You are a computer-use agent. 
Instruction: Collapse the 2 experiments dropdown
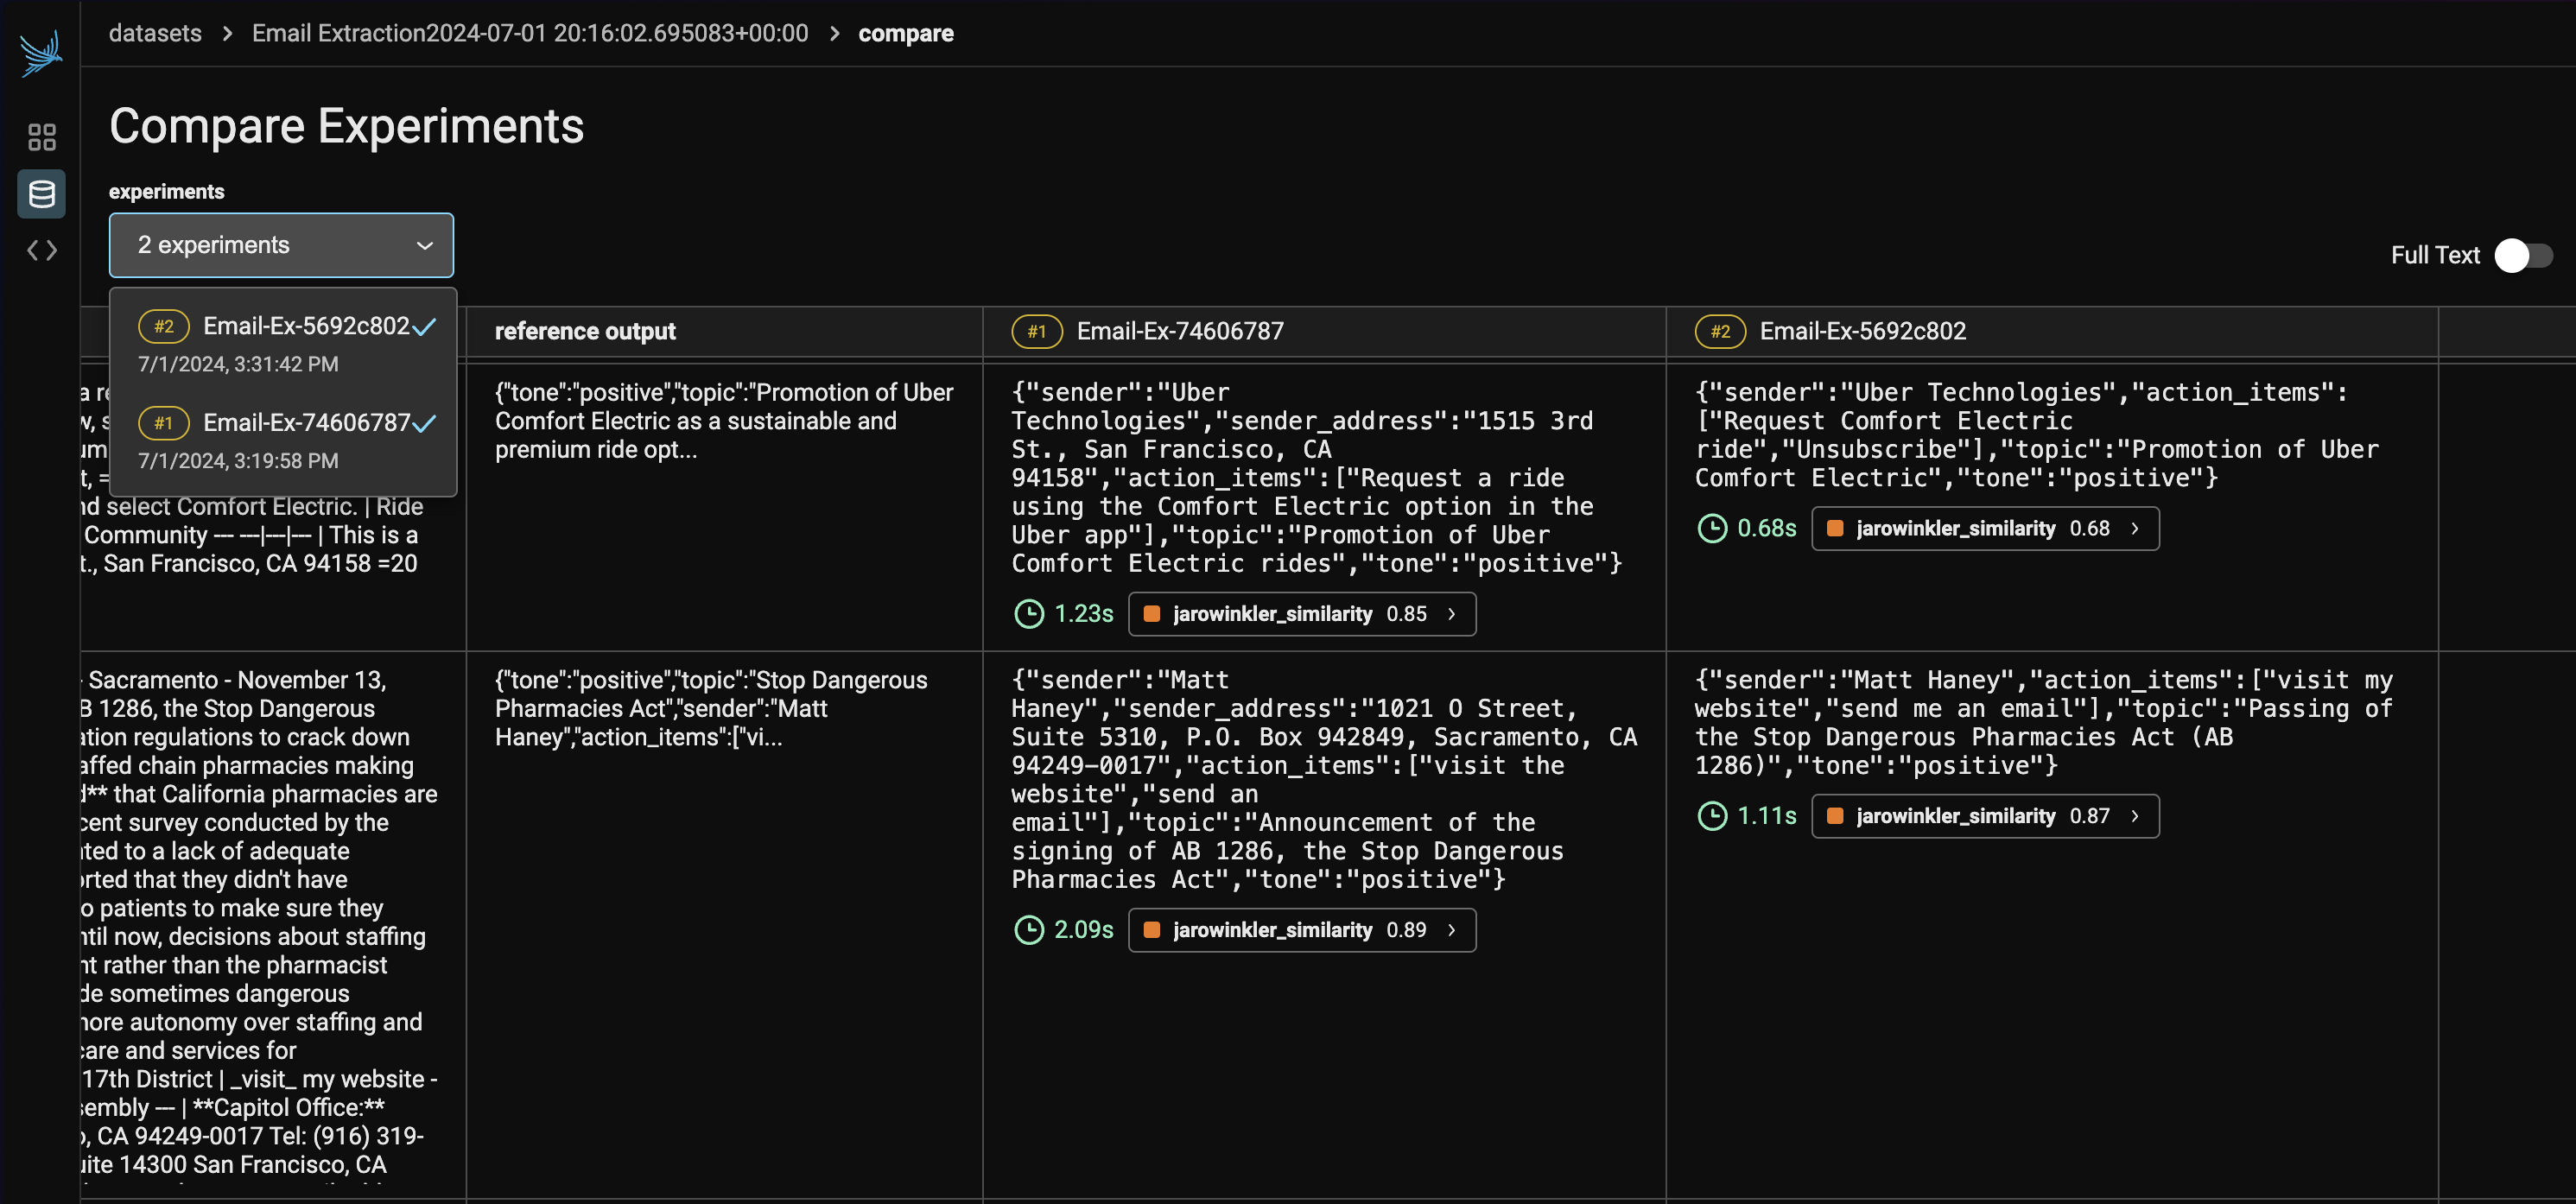tap(281, 245)
